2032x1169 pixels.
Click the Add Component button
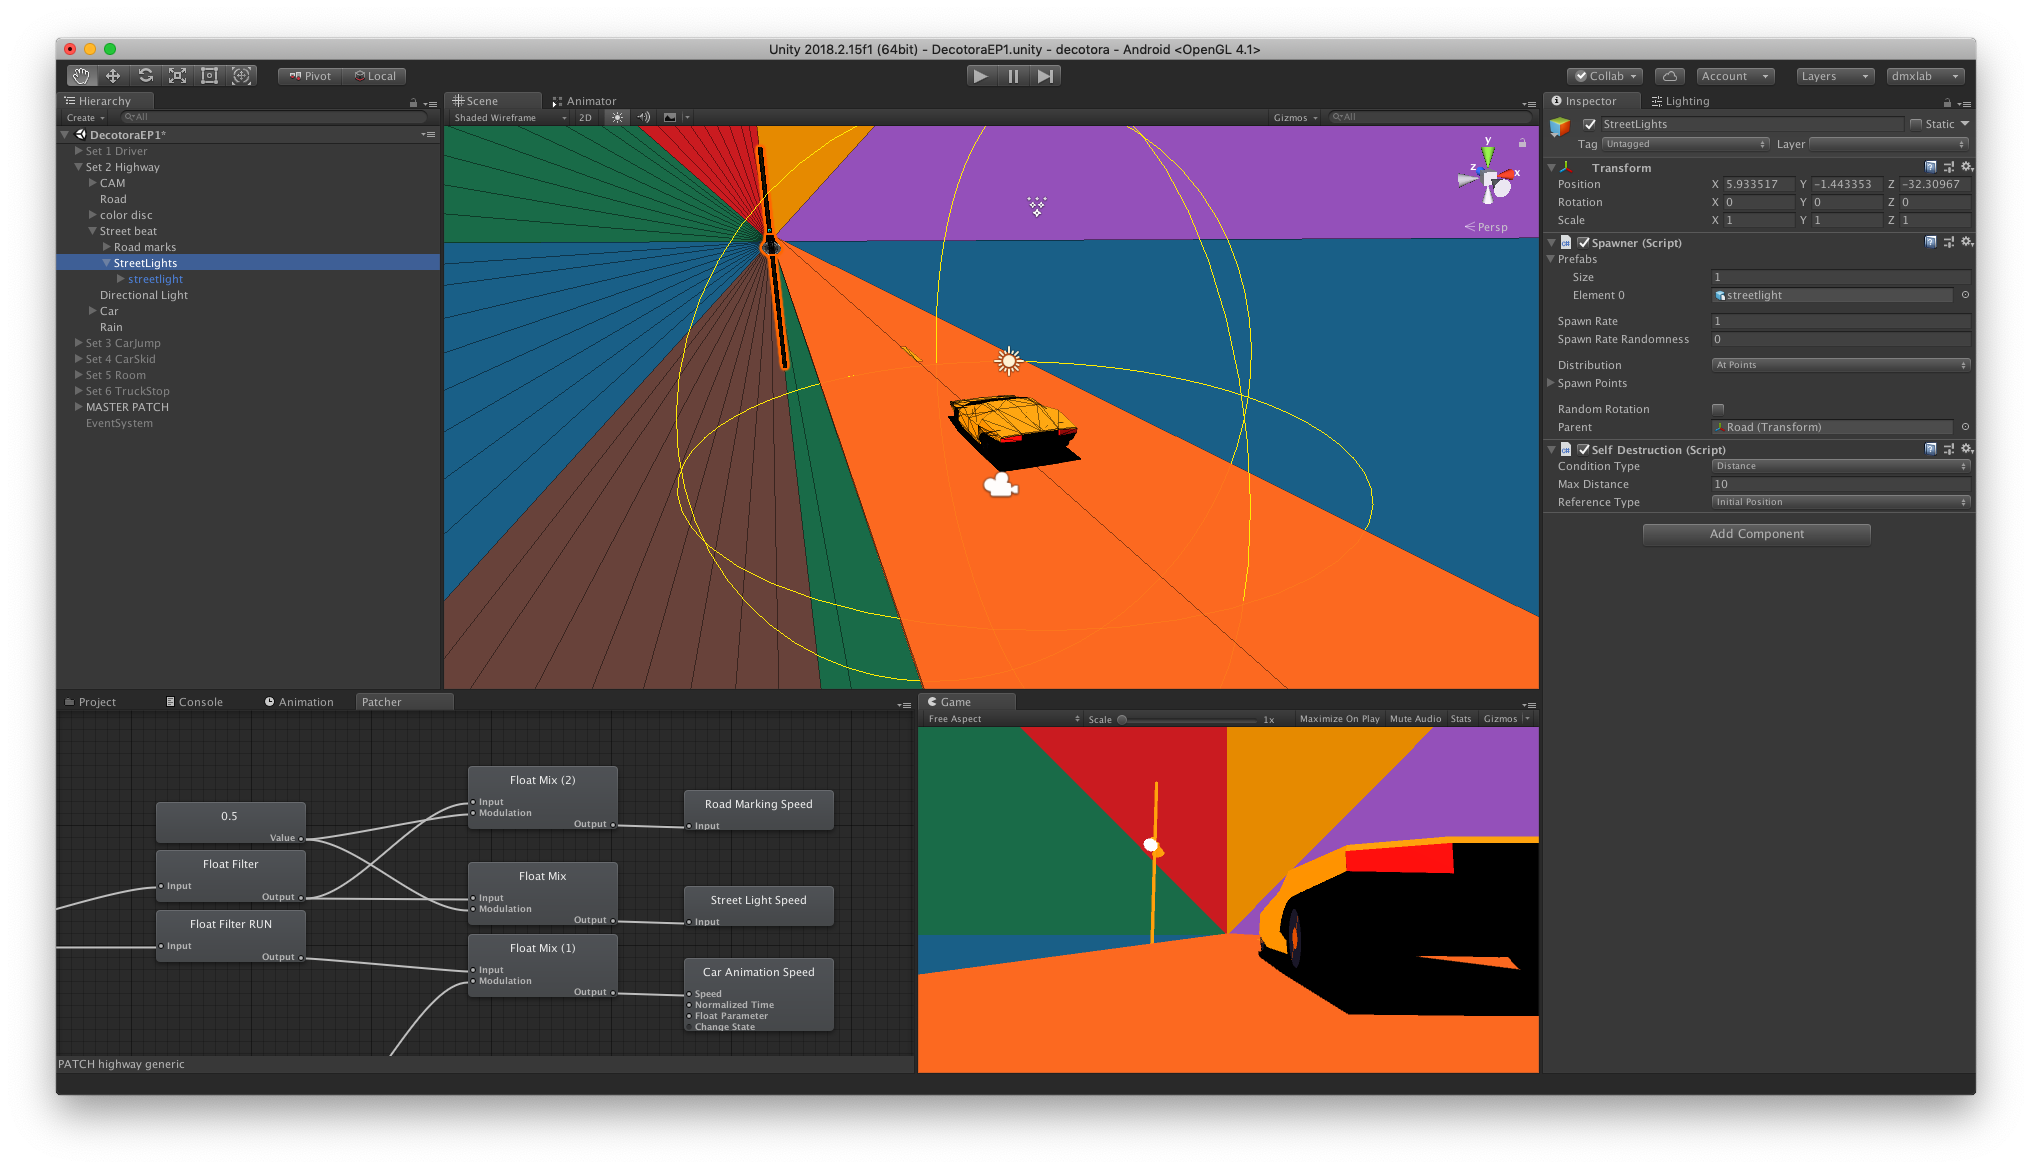pos(1756,534)
